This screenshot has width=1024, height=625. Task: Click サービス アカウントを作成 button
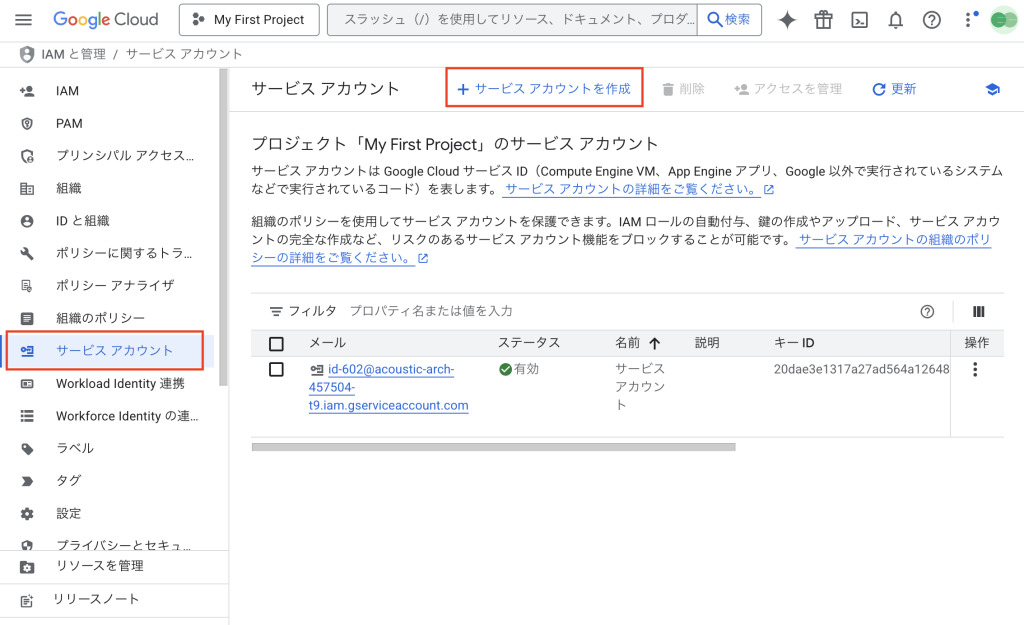[544, 89]
